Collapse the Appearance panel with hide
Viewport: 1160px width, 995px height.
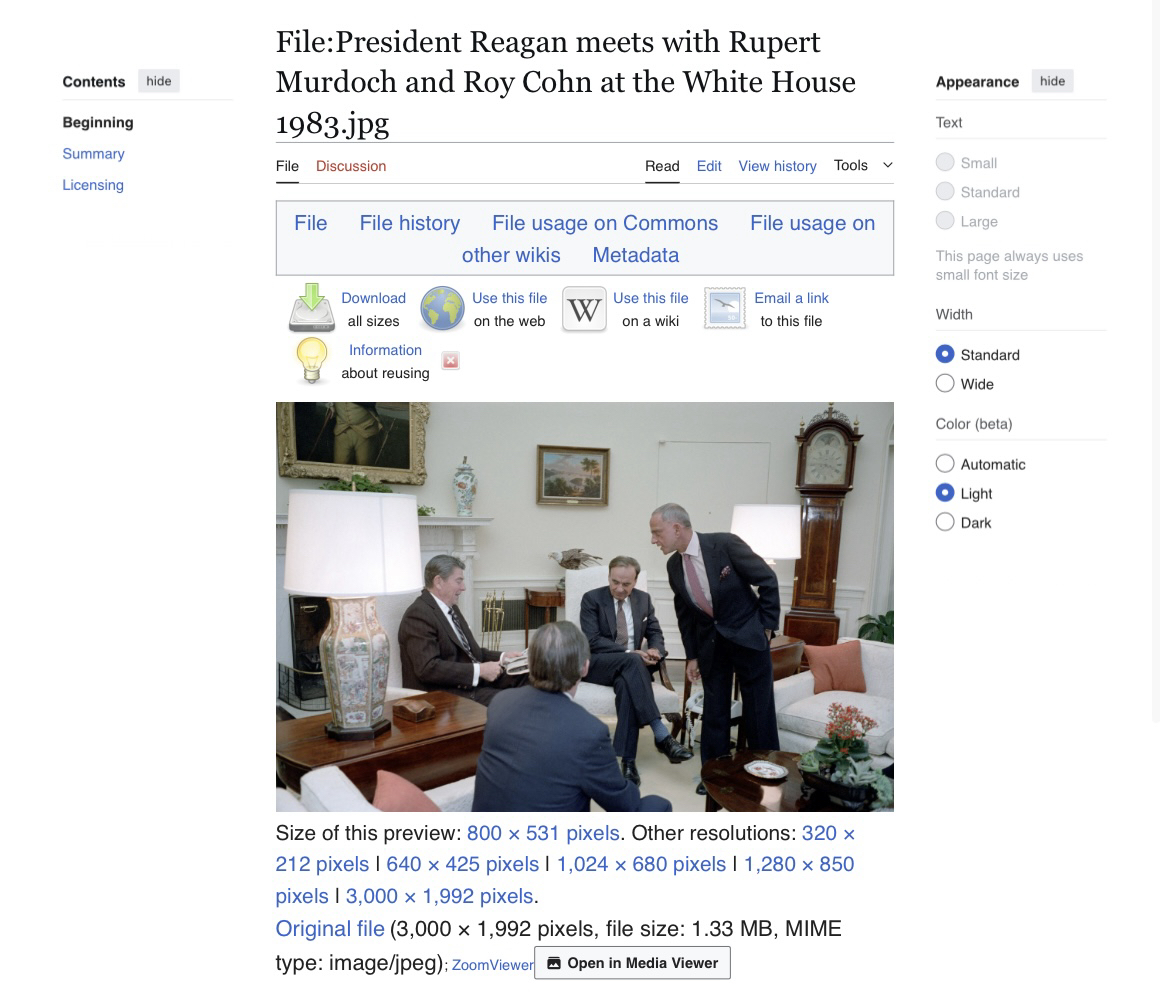pos(1052,81)
